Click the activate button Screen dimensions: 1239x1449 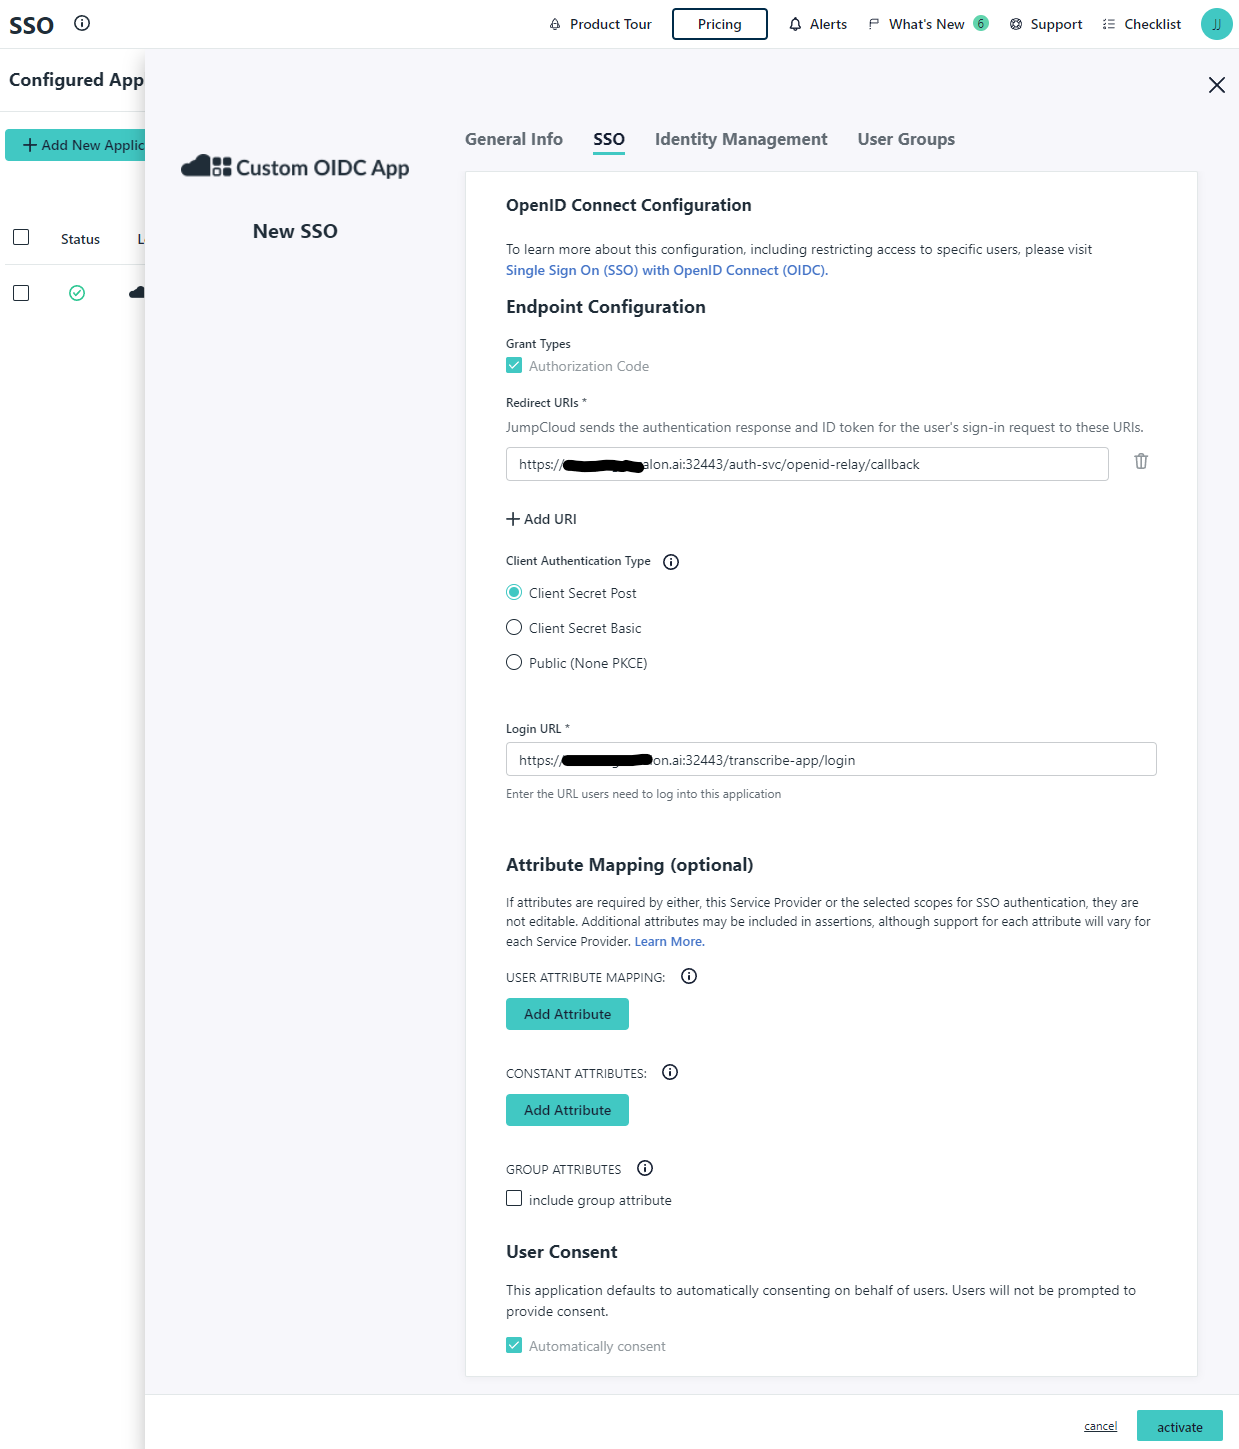click(x=1180, y=1426)
